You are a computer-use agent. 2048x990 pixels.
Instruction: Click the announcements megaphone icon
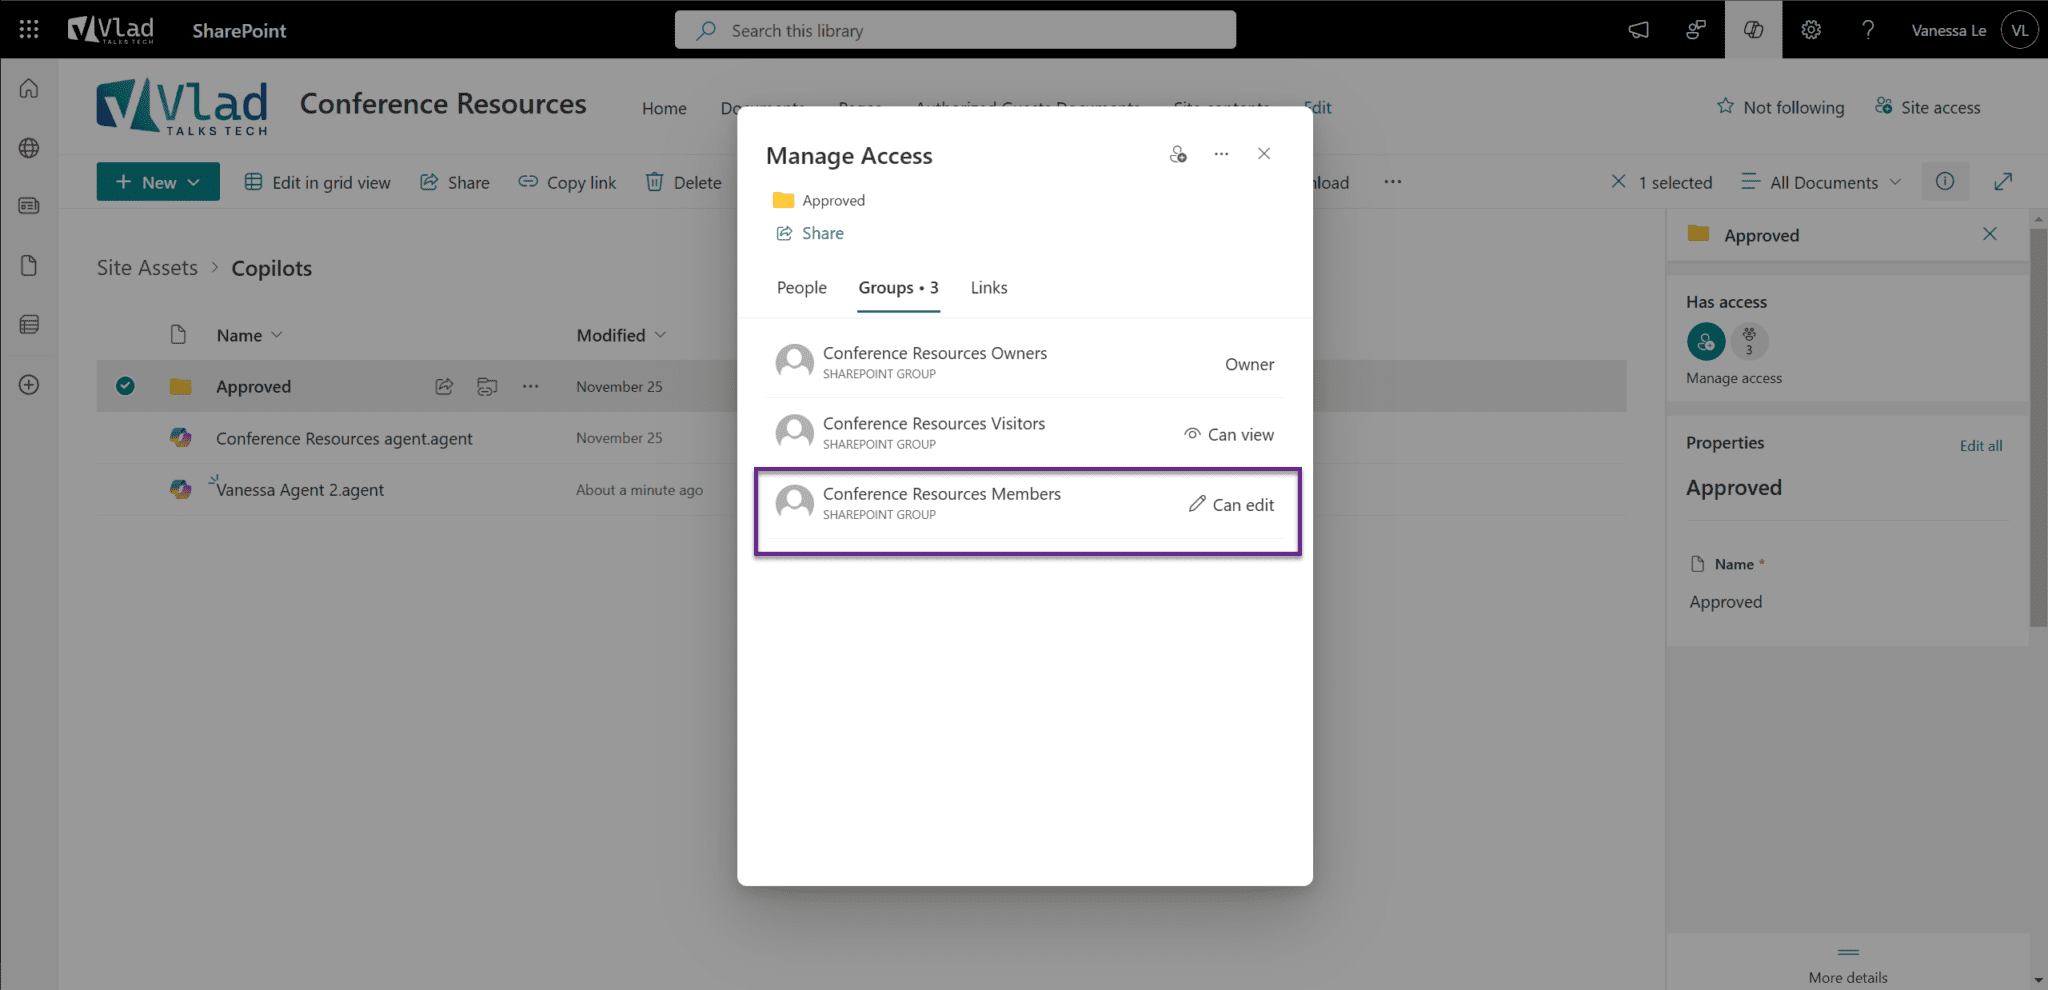pos(1638,29)
